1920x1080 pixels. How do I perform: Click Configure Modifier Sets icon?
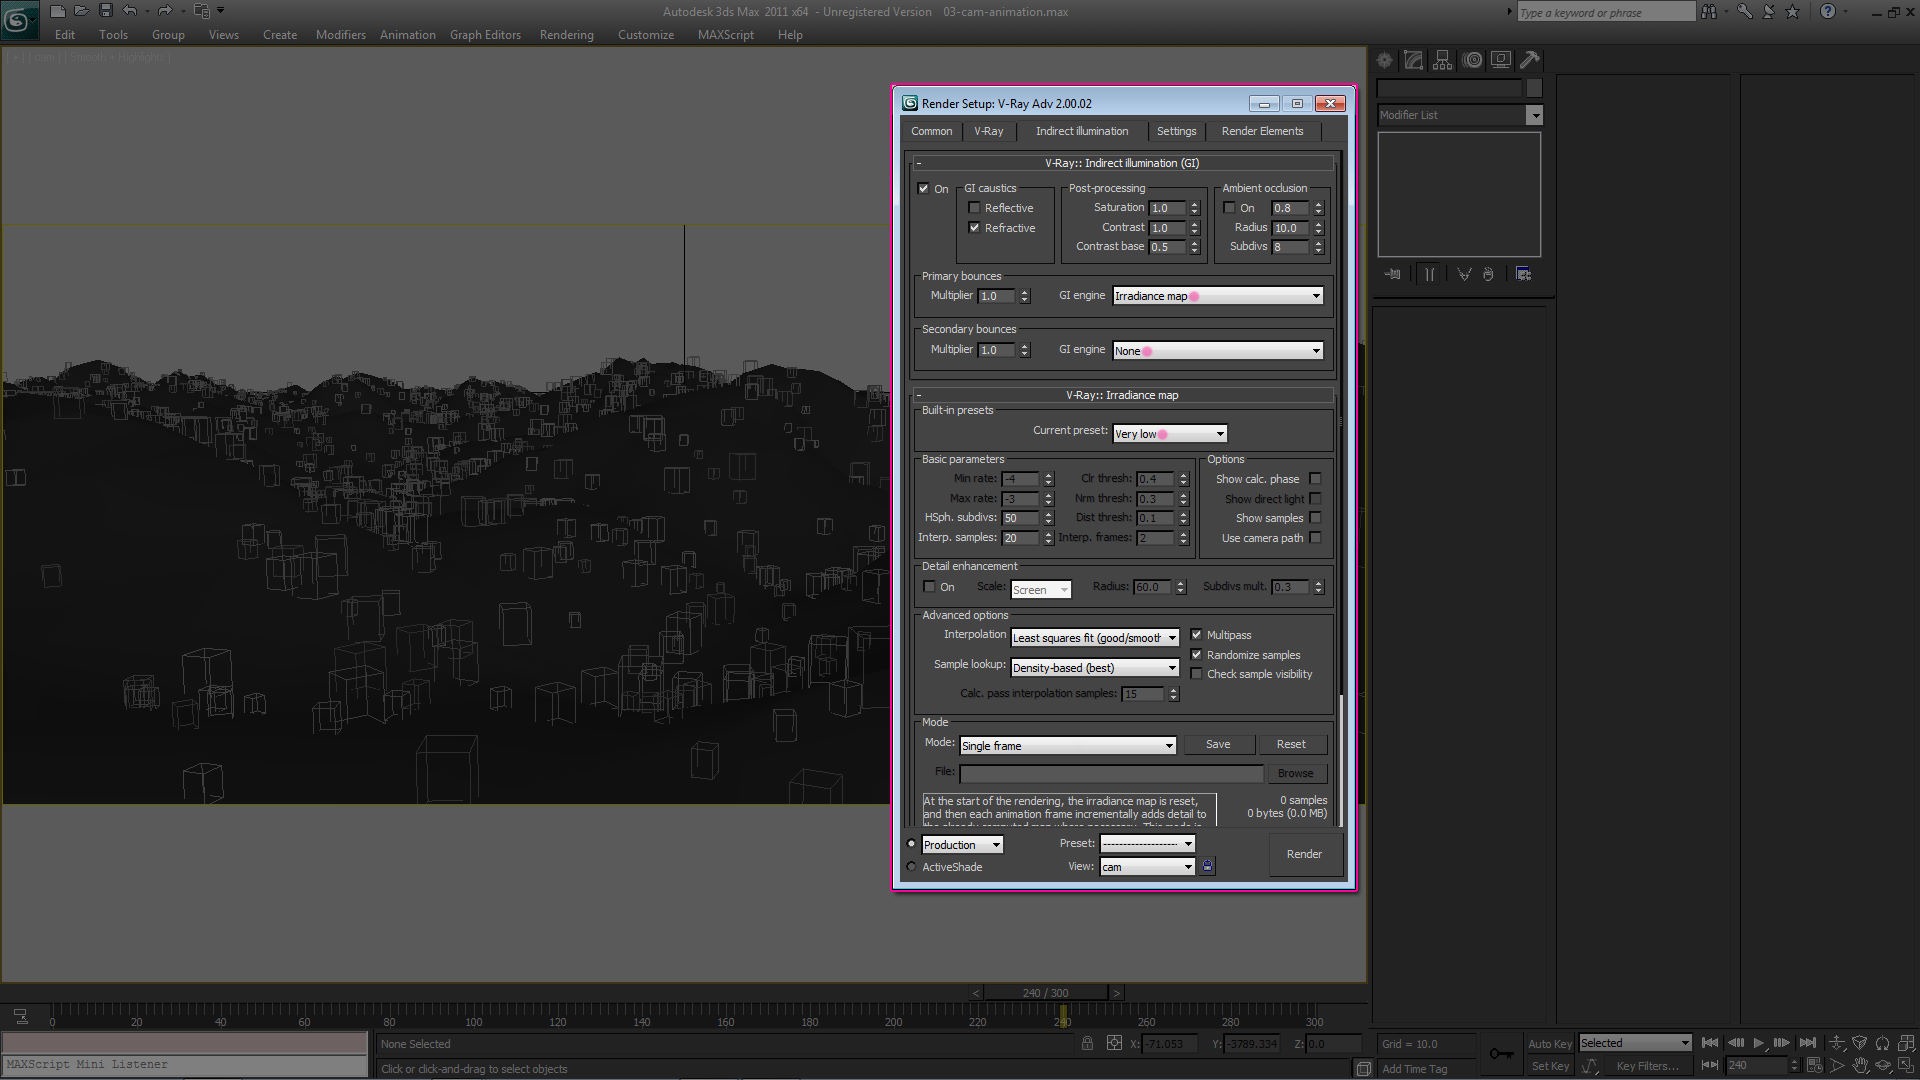pos(1524,274)
